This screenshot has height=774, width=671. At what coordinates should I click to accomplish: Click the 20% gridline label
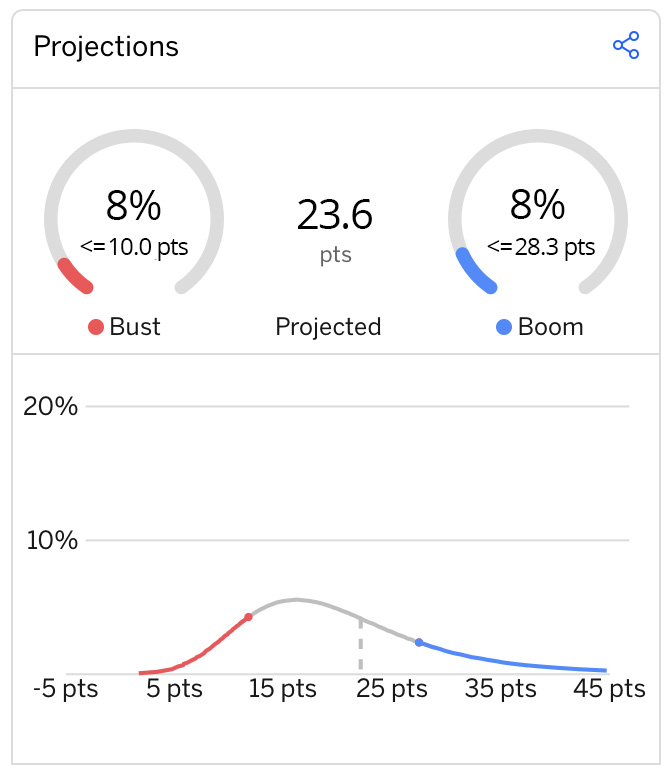pos(50,406)
